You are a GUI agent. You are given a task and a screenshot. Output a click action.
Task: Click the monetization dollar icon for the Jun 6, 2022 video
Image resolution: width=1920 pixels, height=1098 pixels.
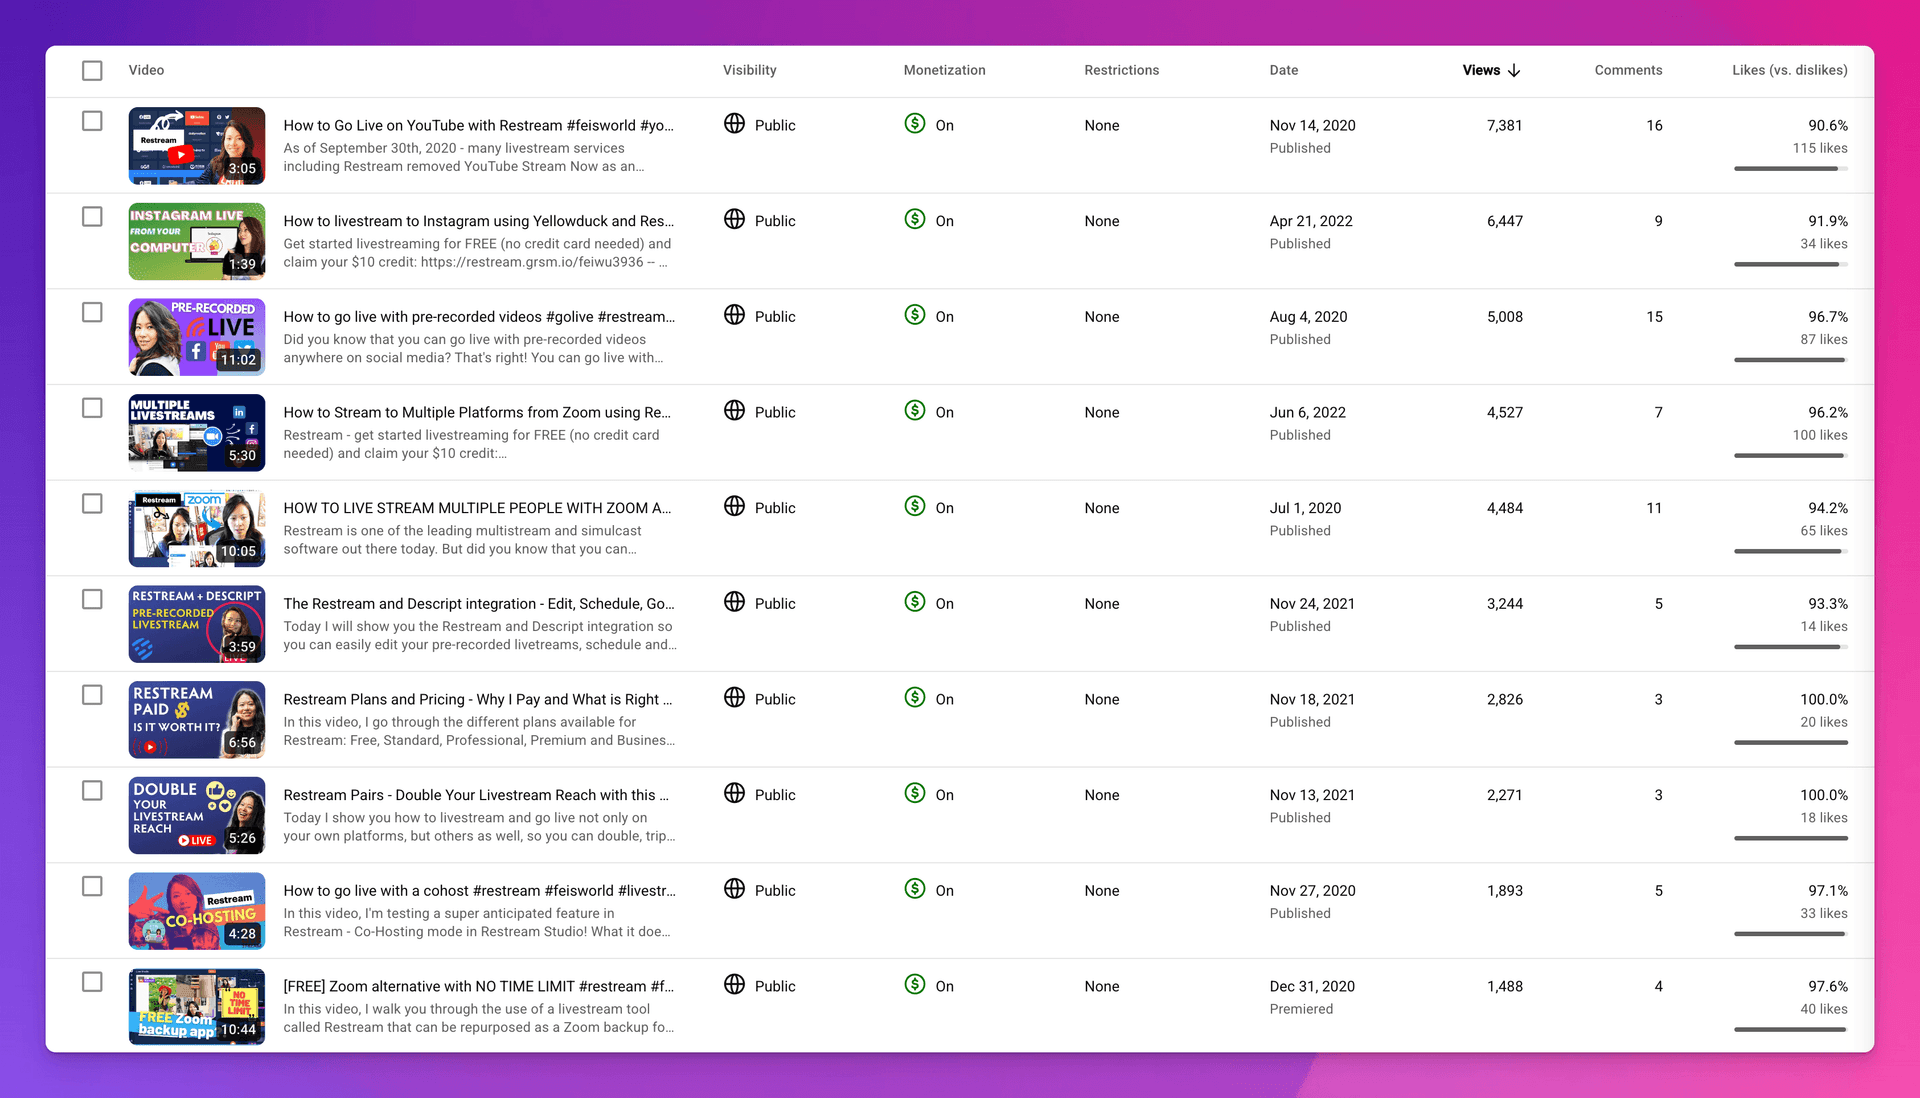point(914,410)
